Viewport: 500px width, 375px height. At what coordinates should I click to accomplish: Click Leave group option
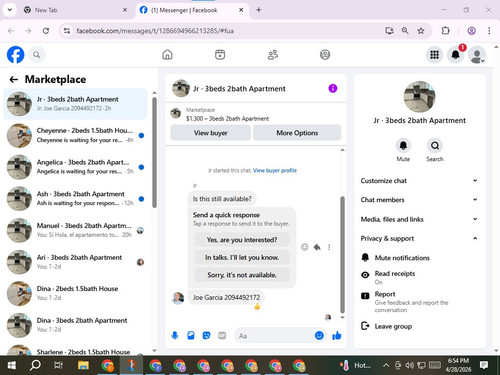419,326
